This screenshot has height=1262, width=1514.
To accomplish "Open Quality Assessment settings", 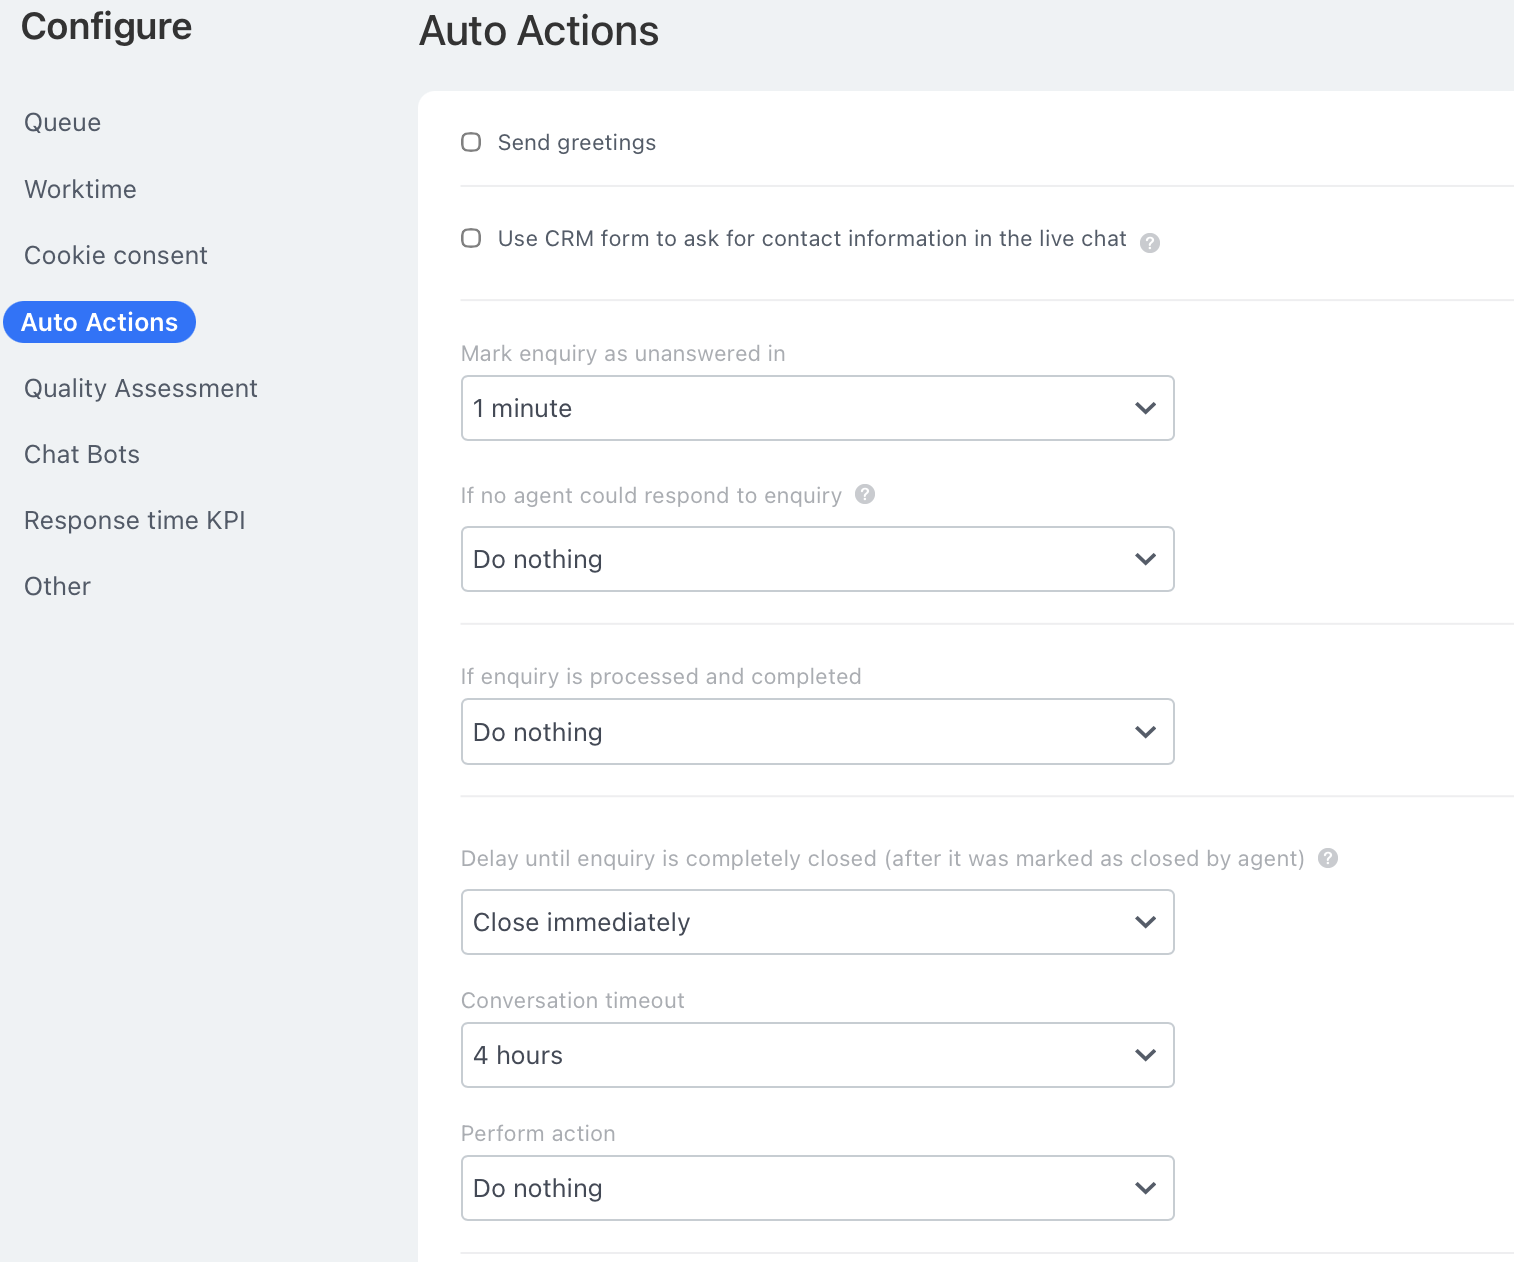I will click(x=141, y=388).
